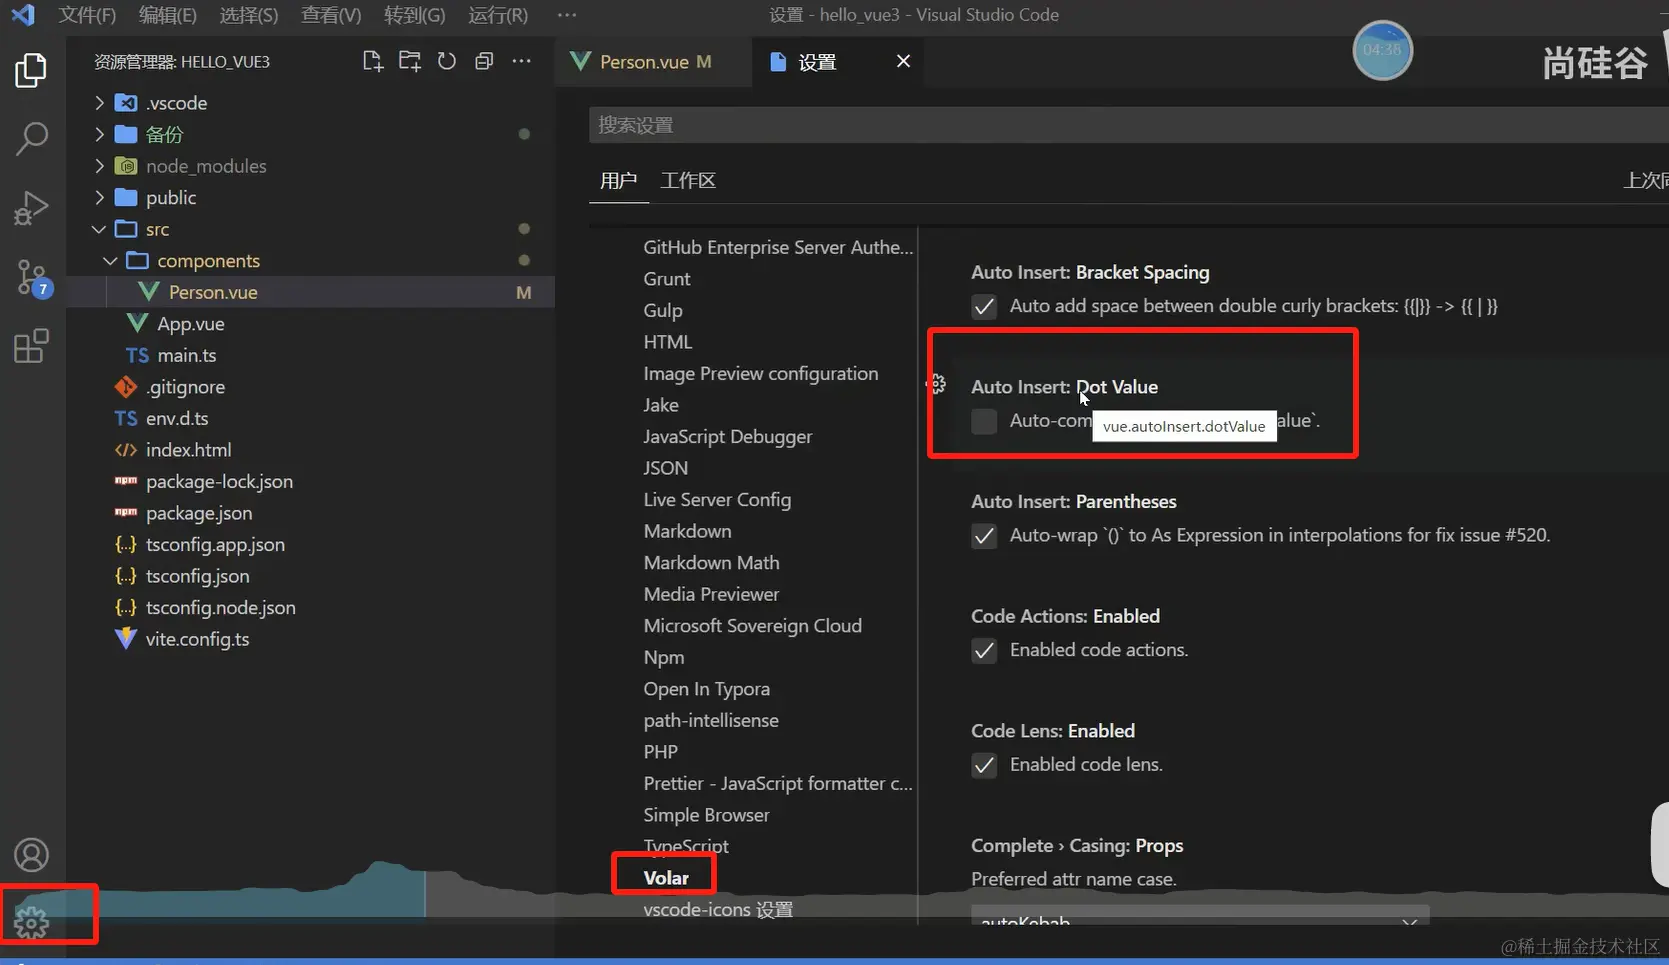Open the Search view in activity bar

pyautogui.click(x=31, y=138)
